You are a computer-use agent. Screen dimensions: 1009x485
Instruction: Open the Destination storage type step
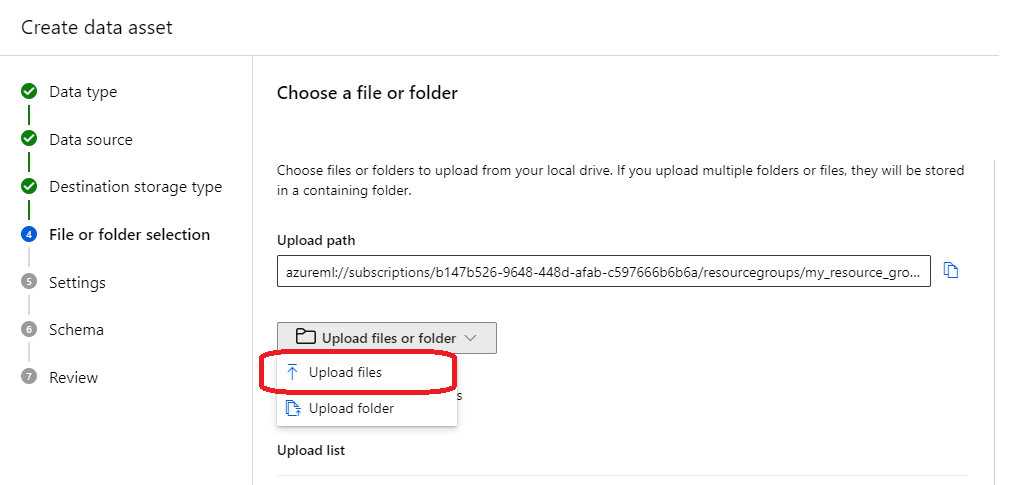tap(135, 187)
